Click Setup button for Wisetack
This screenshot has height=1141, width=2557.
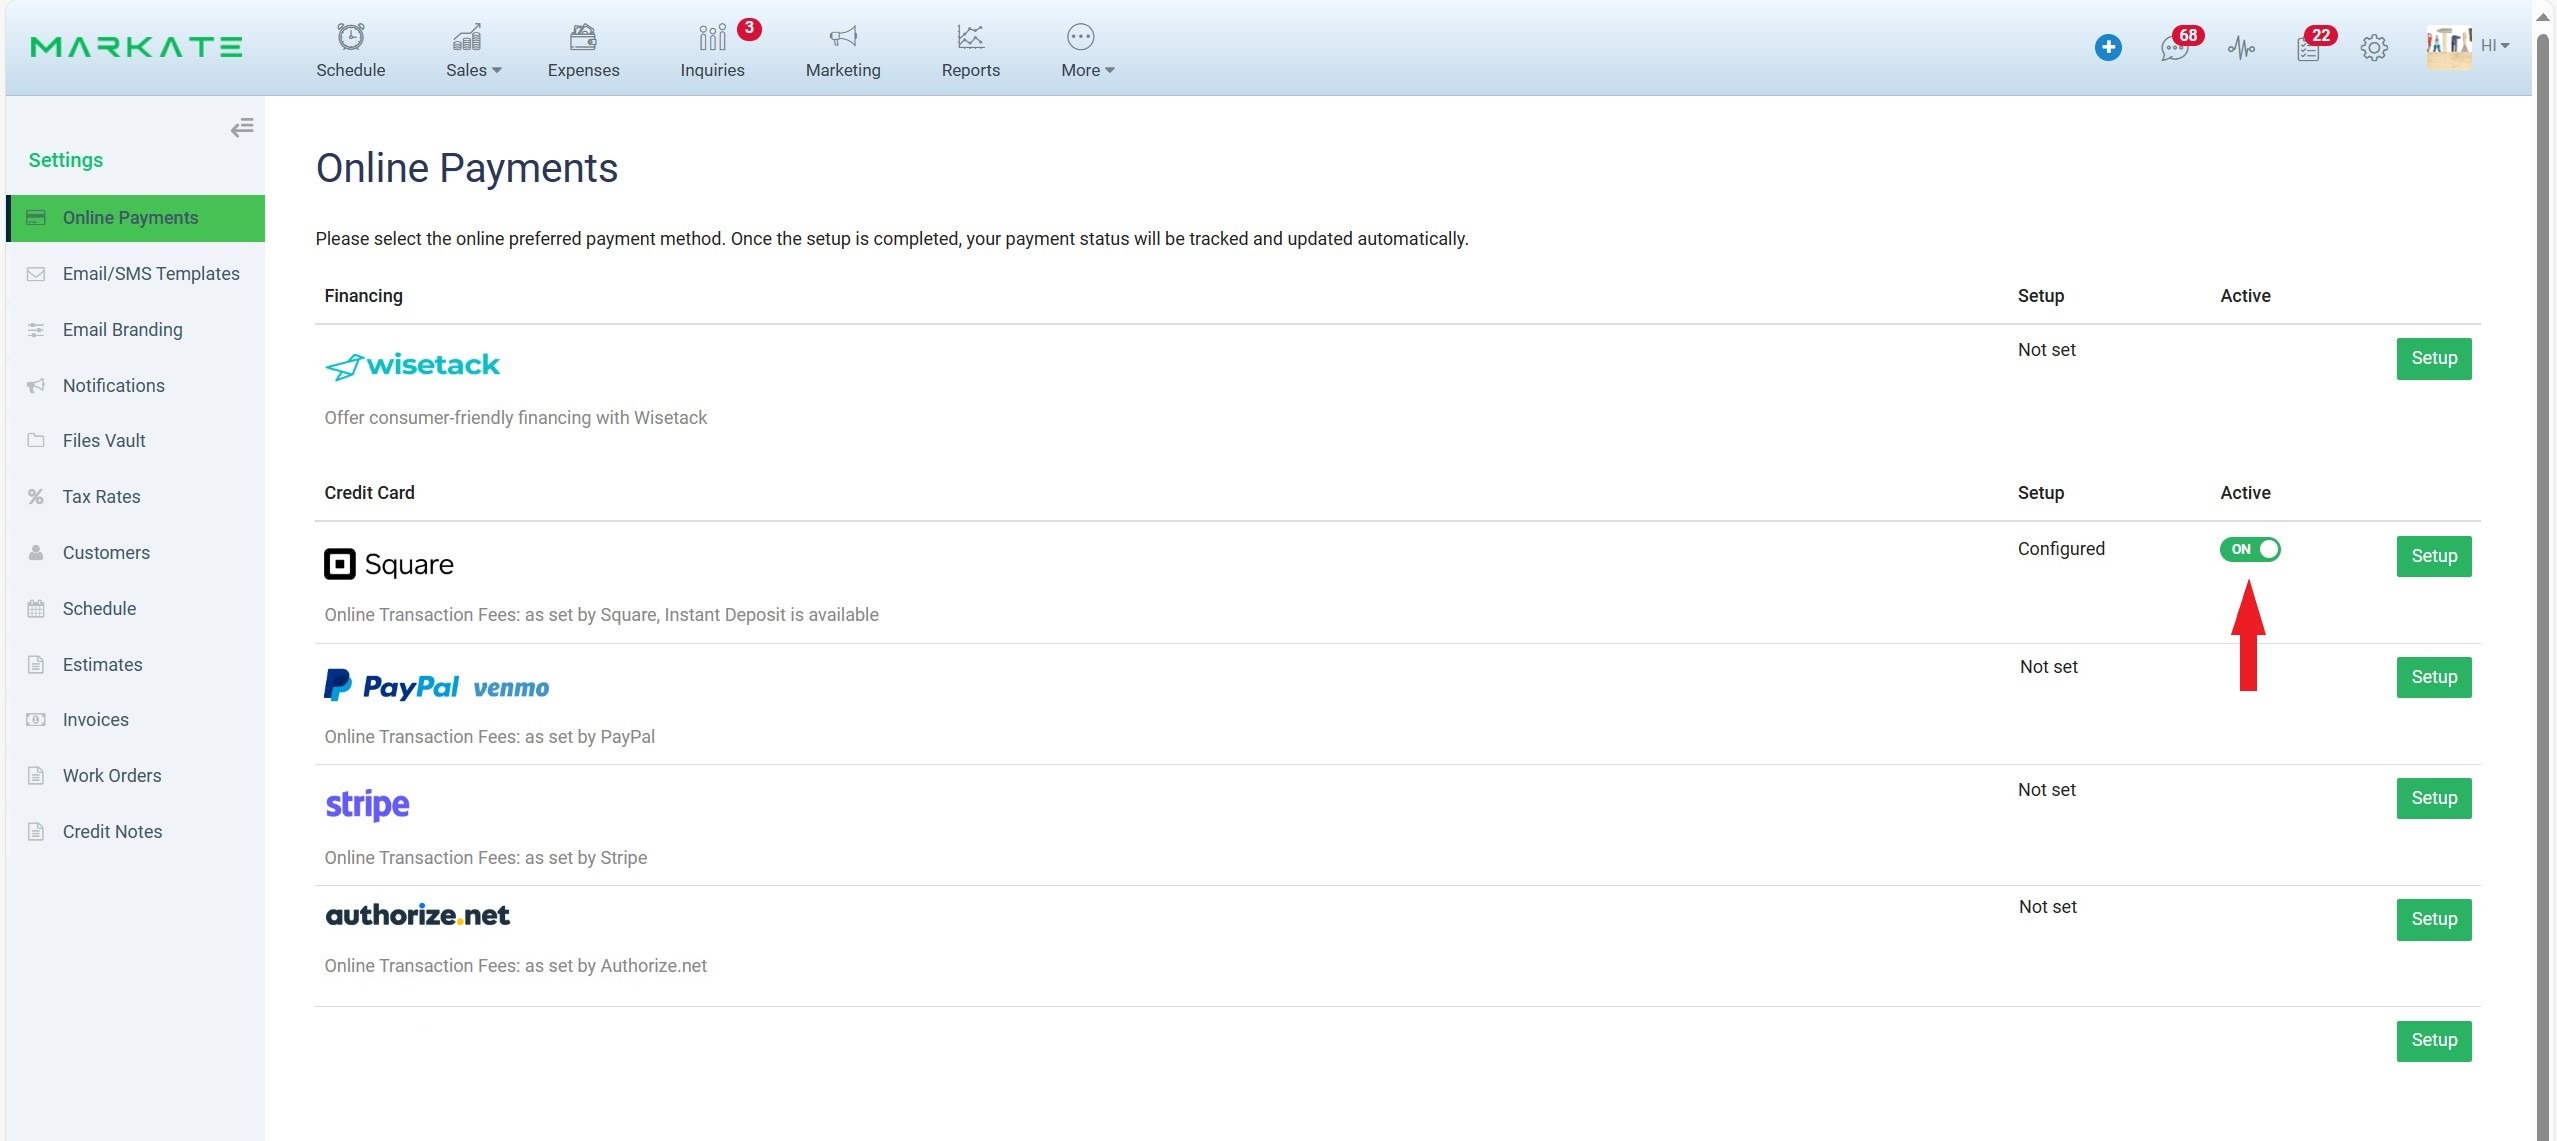2433,358
